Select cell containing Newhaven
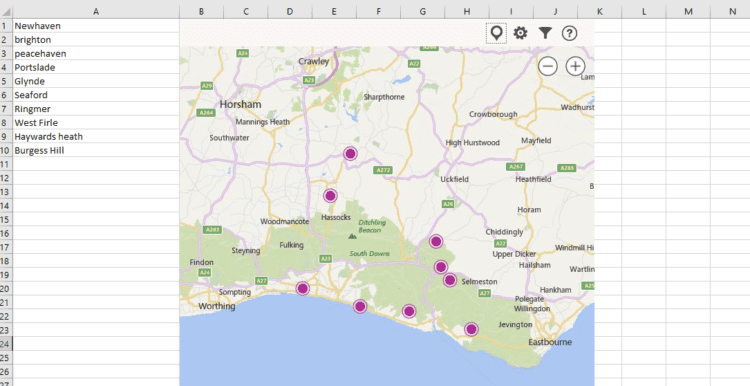The width and height of the screenshot is (750, 386). [x=96, y=26]
